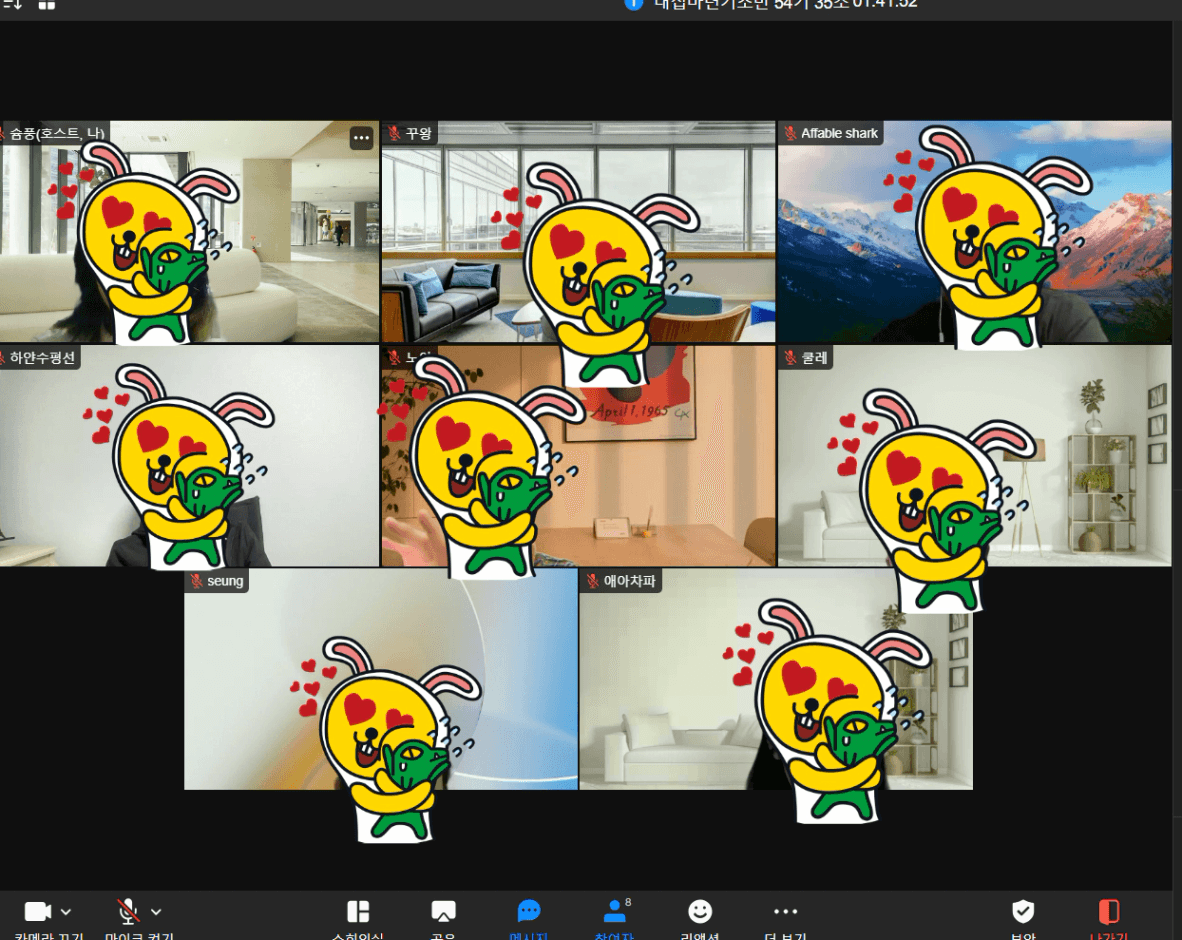Viewport: 1182px width, 940px height.
Task: Click the 꾸왕 name label
Action: (x=418, y=133)
